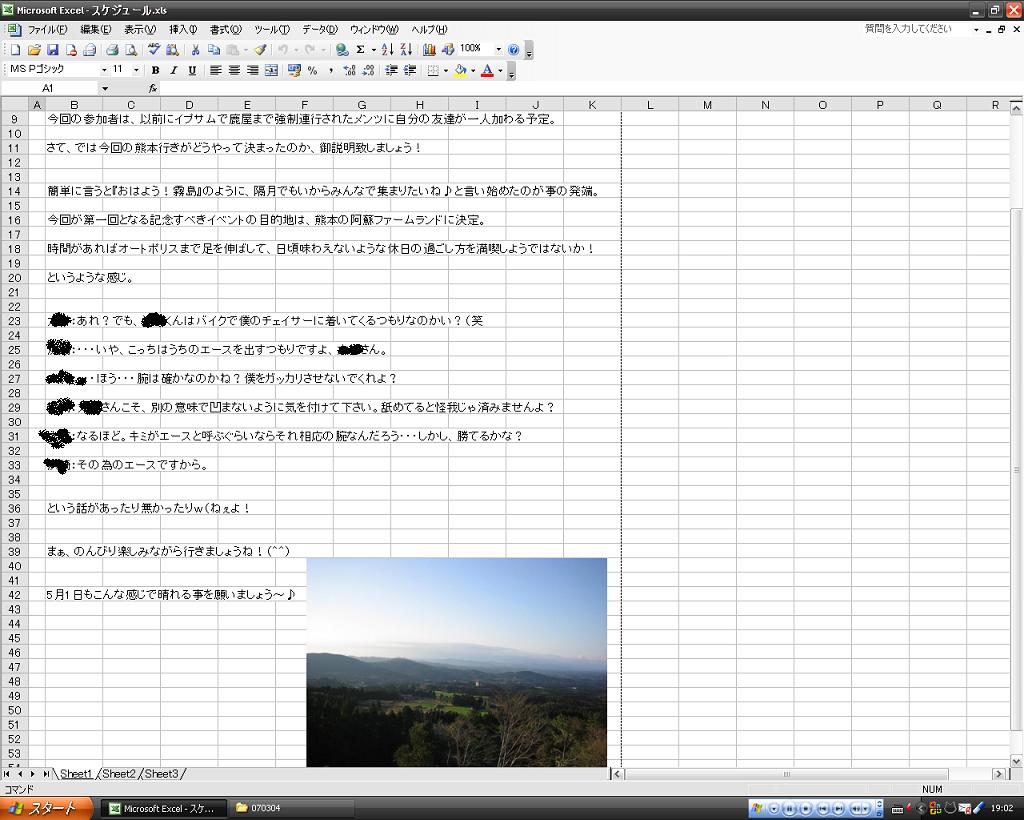
Task: Copy the selection
Action: (x=214, y=50)
